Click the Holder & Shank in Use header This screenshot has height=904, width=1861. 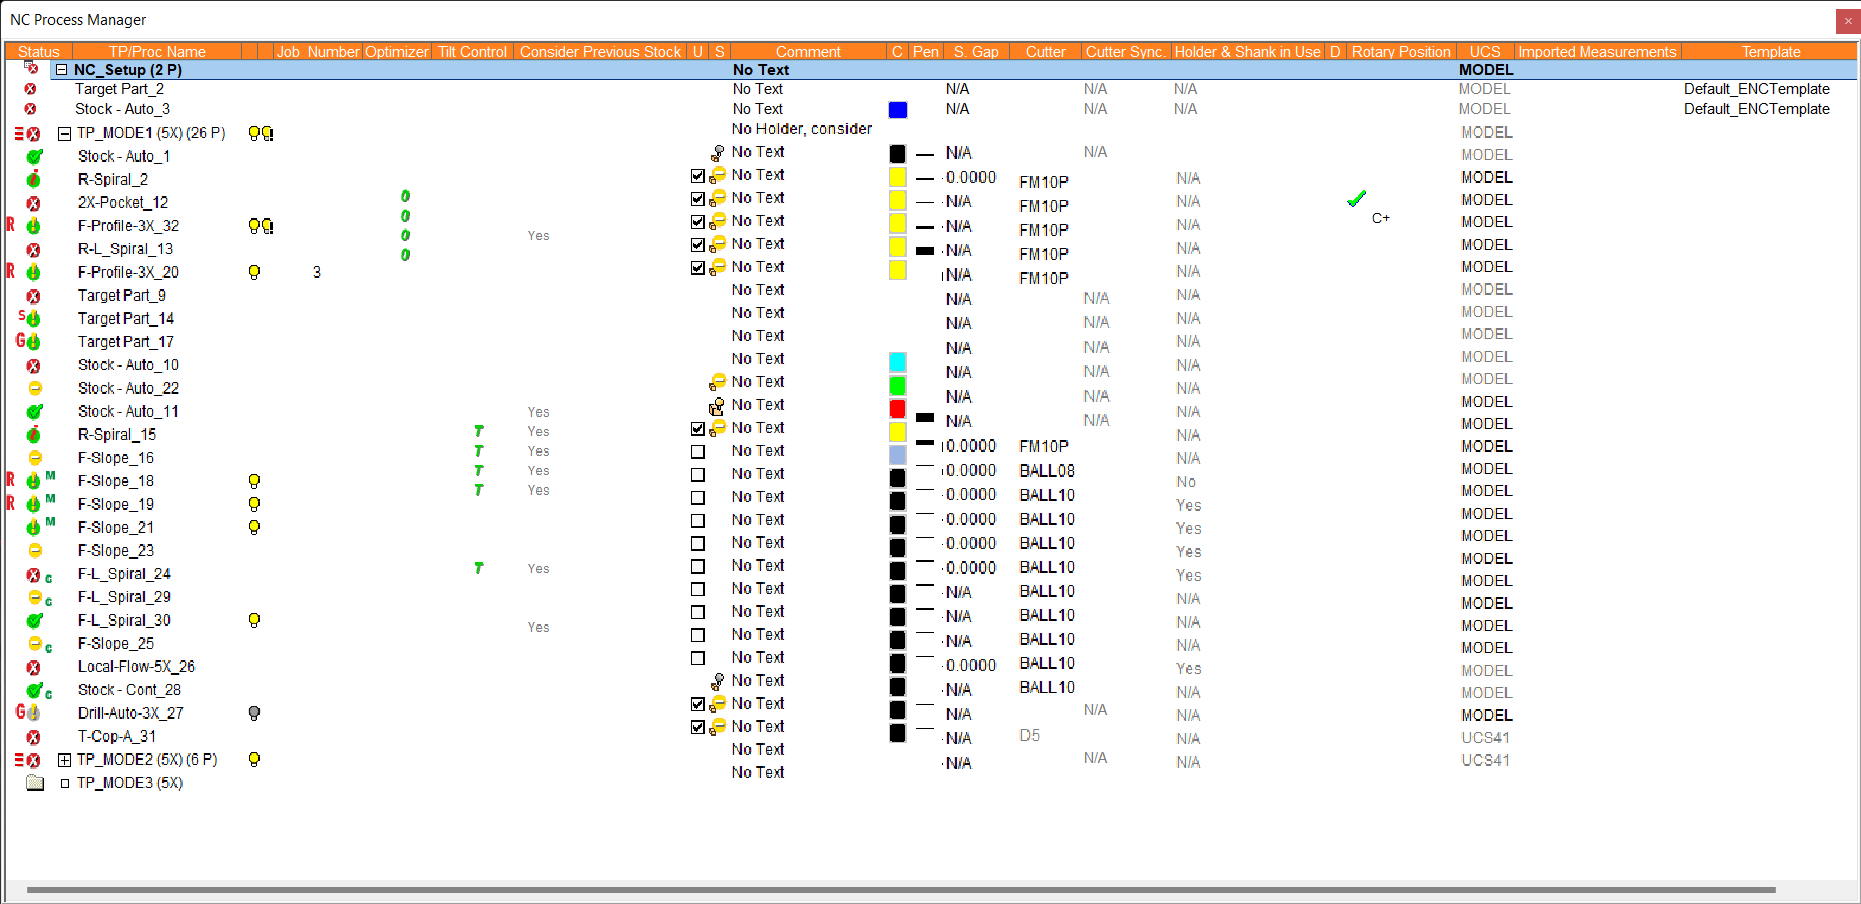(x=1247, y=52)
